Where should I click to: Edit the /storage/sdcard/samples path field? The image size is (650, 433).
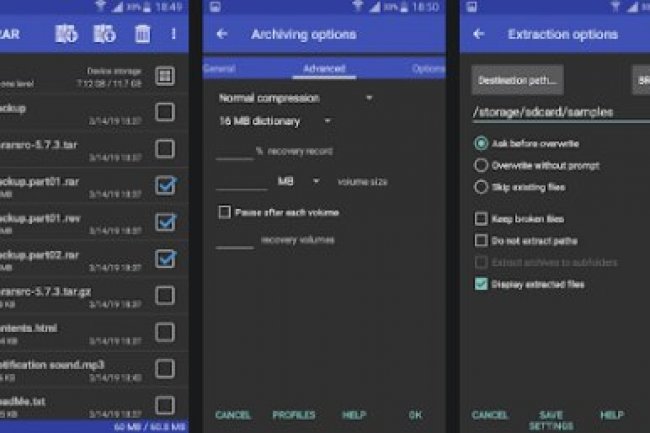click(x=561, y=112)
